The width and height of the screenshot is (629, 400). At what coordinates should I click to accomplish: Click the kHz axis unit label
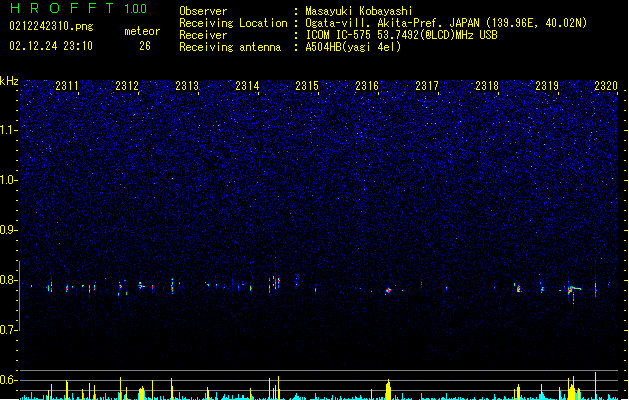pos(9,81)
